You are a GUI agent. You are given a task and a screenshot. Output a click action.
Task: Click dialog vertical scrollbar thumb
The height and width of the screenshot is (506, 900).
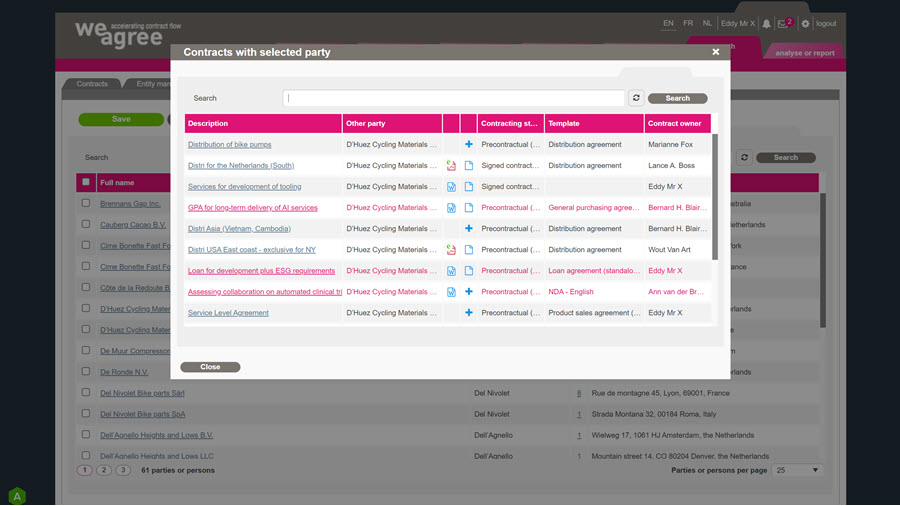715,196
